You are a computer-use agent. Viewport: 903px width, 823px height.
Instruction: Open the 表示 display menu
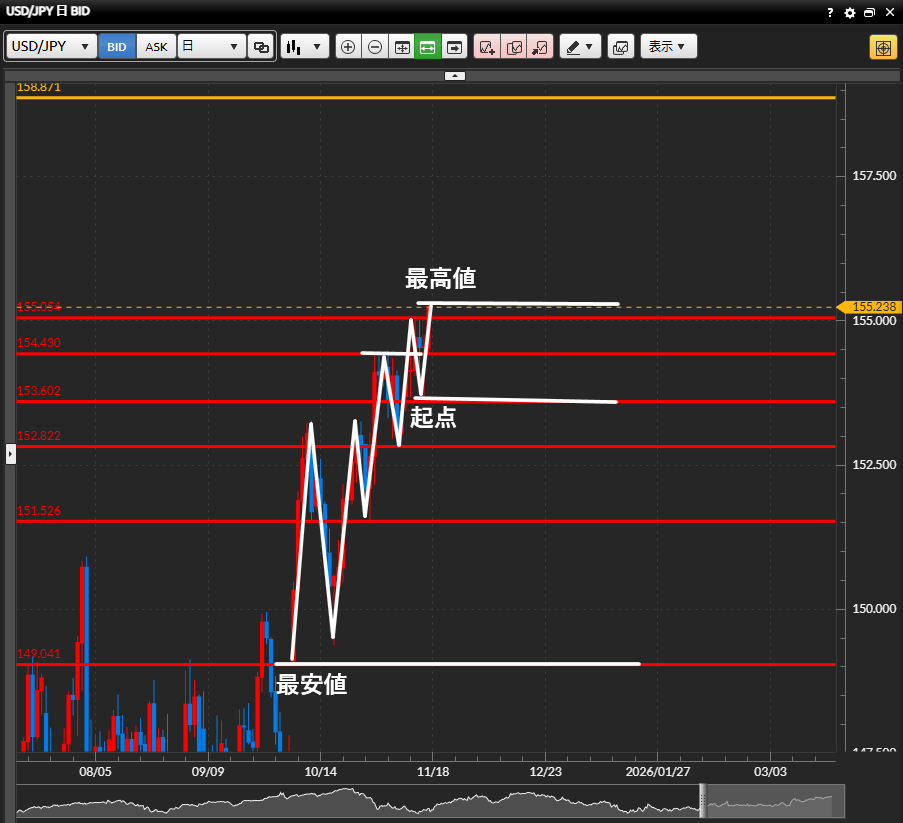click(x=668, y=47)
